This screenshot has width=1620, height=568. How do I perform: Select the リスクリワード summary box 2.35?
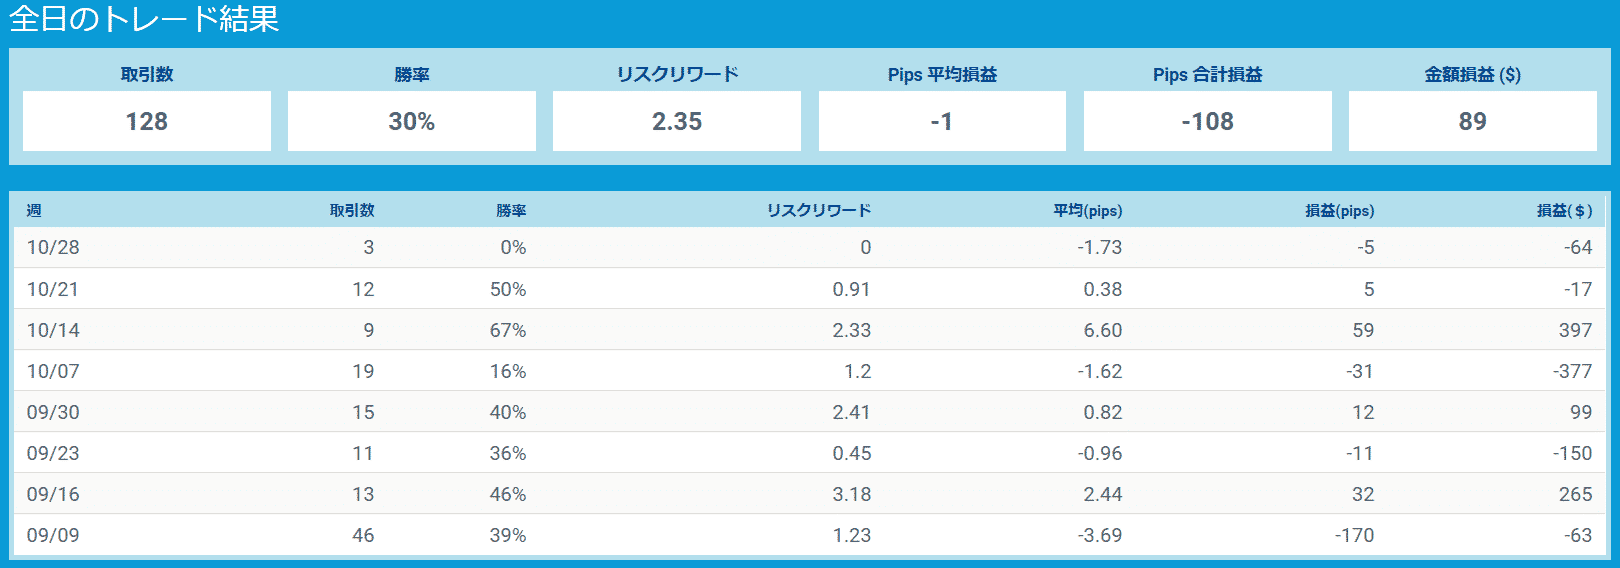[677, 121]
